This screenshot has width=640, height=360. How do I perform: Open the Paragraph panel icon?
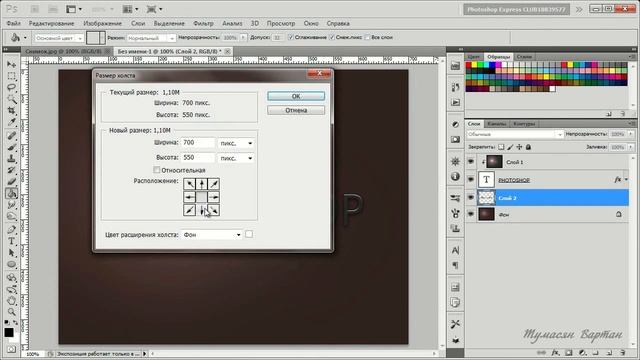click(455, 265)
